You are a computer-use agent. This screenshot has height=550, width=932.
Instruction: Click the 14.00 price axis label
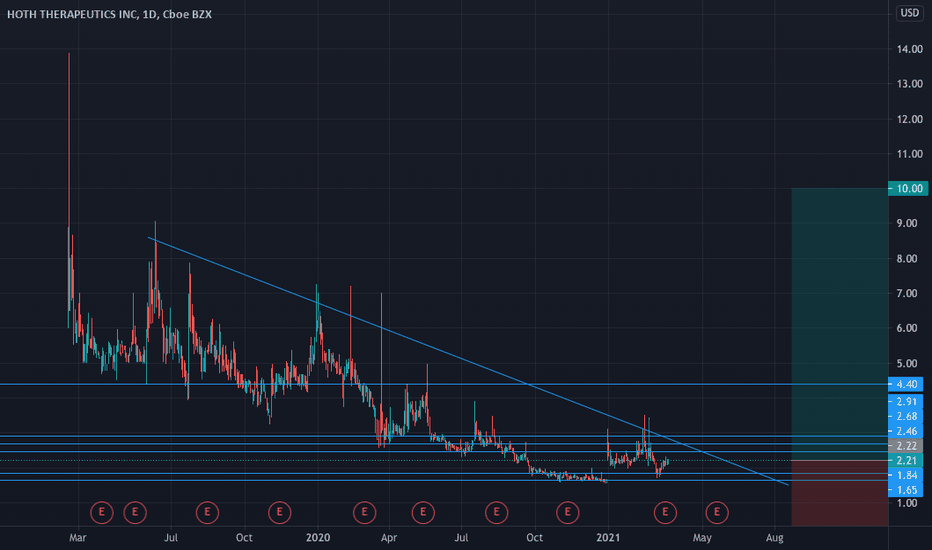909,49
